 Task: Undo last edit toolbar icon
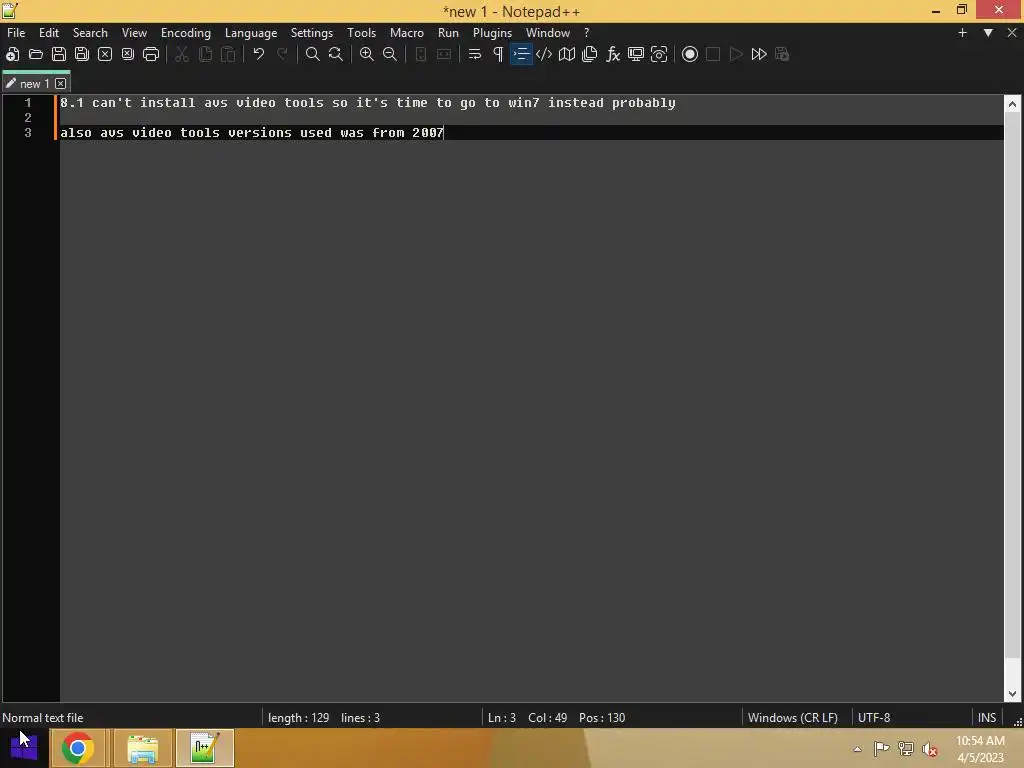pyautogui.click(x=259, y=54)
